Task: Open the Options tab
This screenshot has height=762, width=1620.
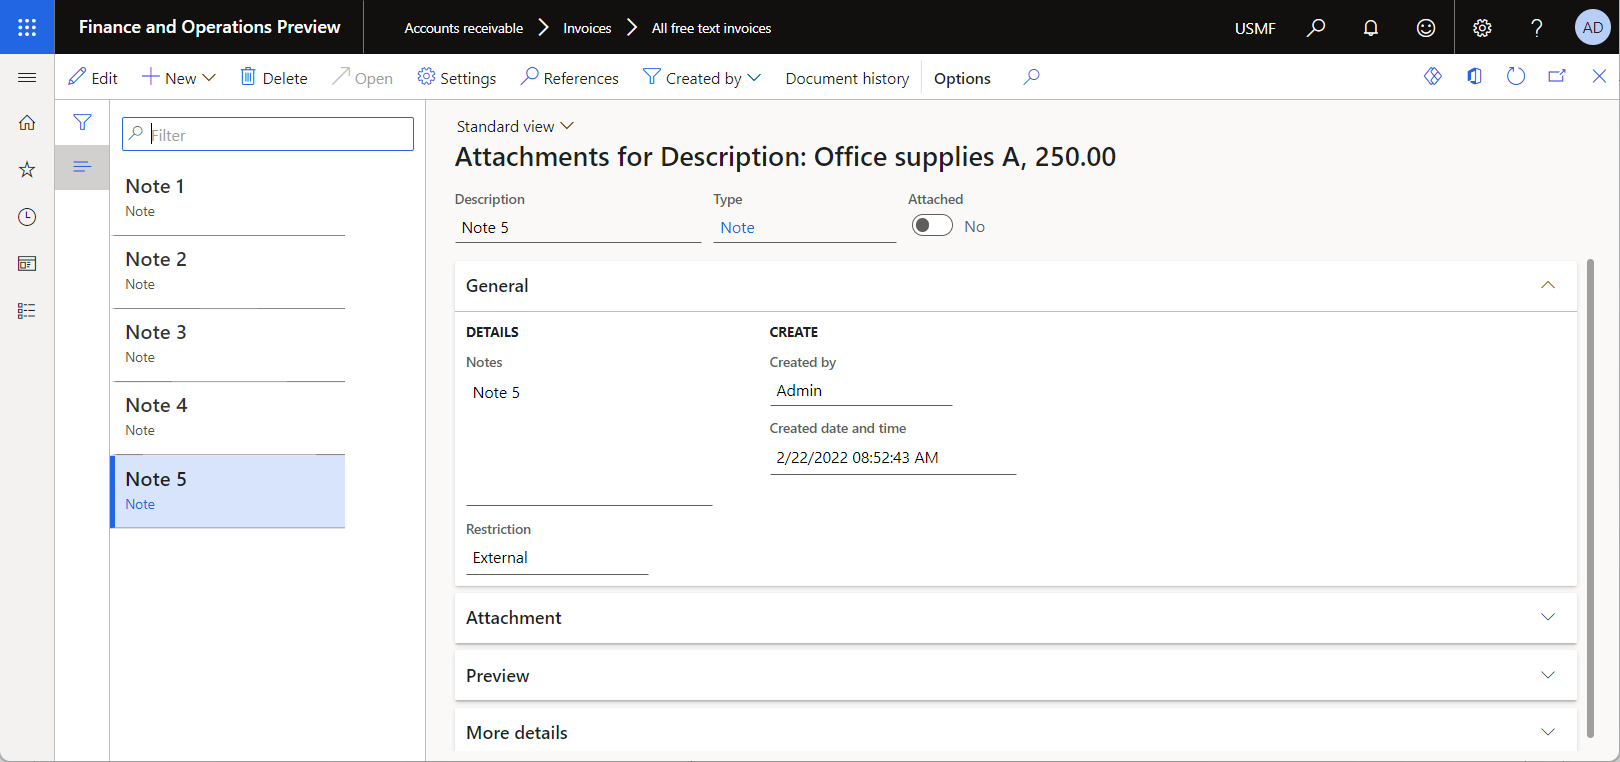Action: point(962,78)
